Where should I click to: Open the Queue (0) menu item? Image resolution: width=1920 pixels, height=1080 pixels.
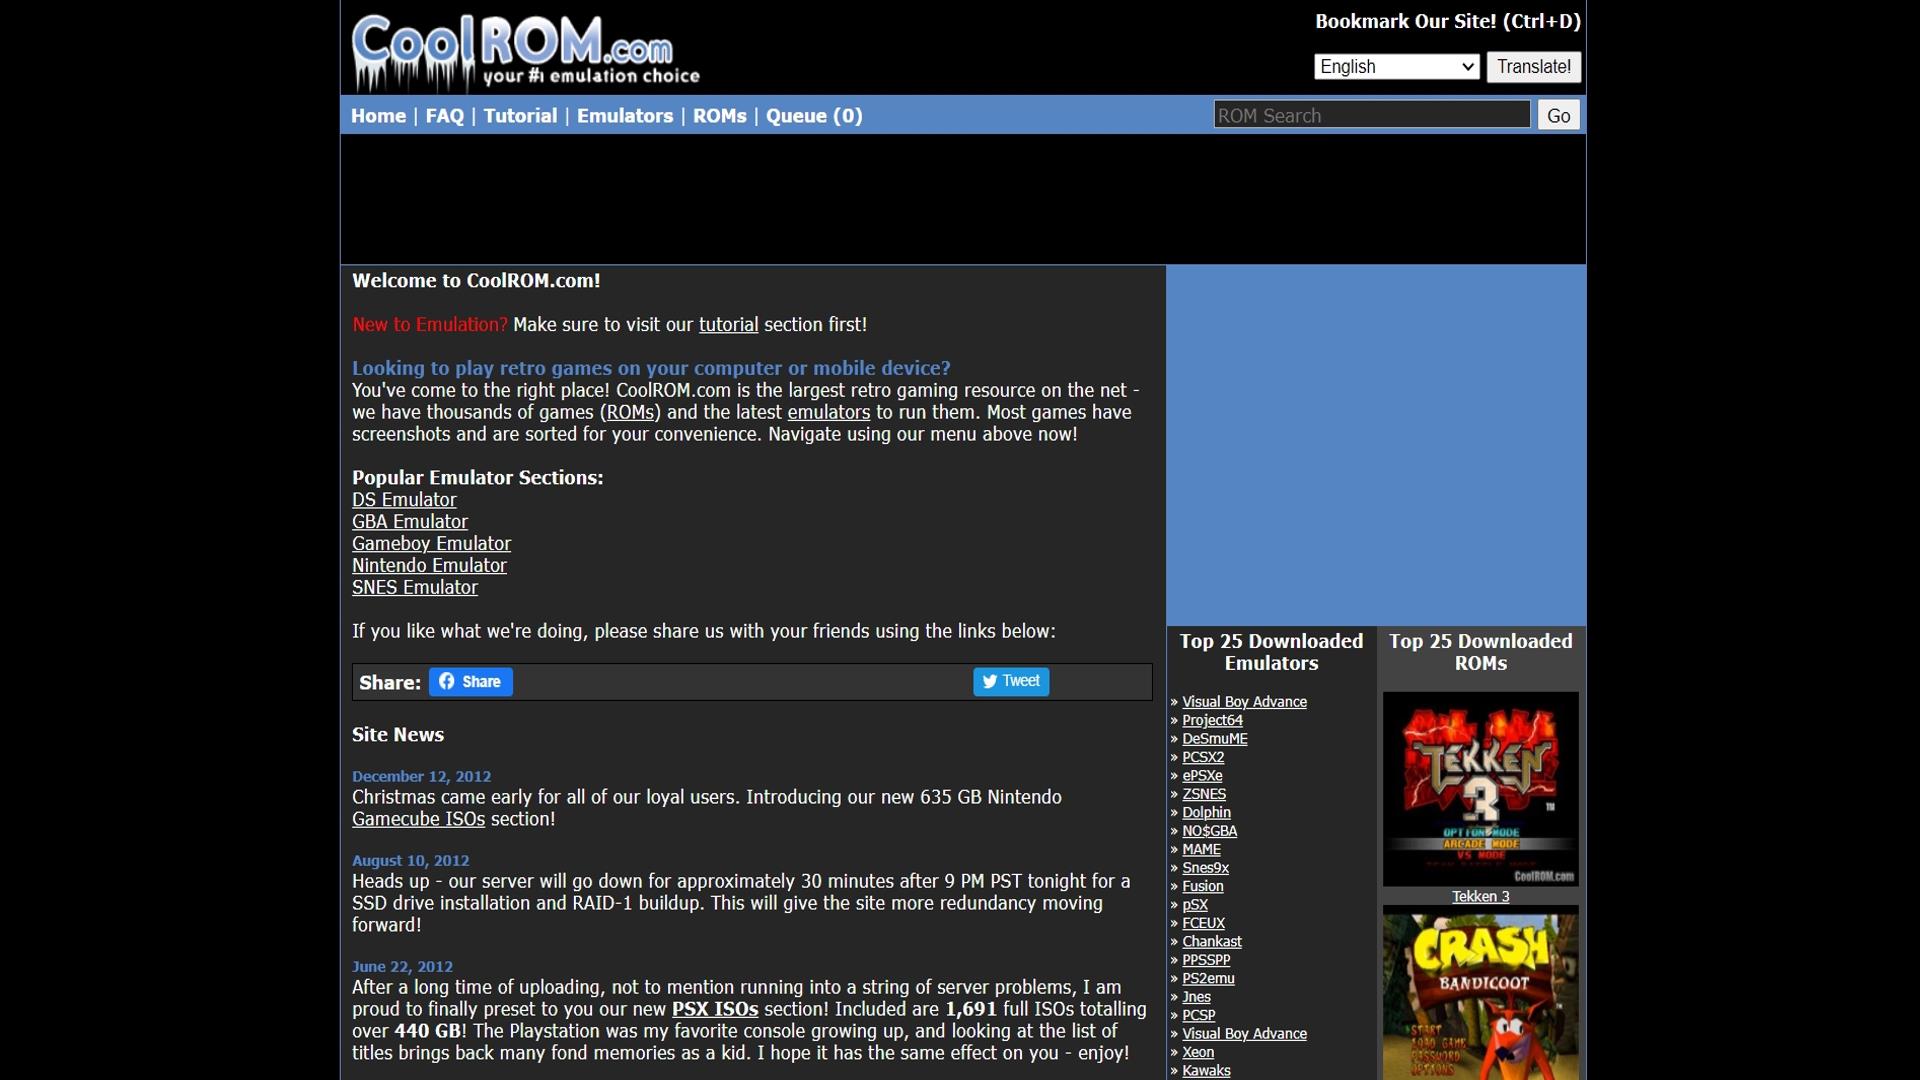click(814, 116)
